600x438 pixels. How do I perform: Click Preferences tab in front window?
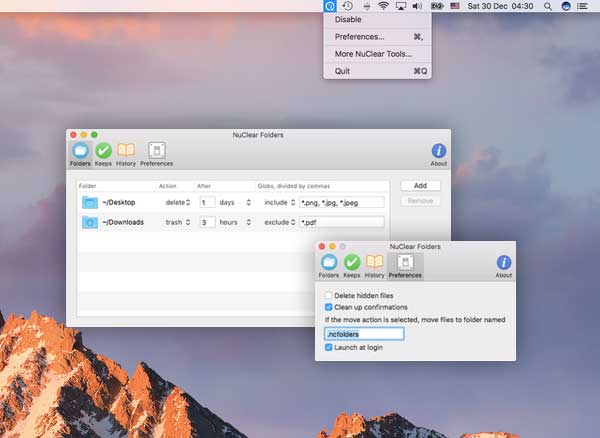point(405,266)
